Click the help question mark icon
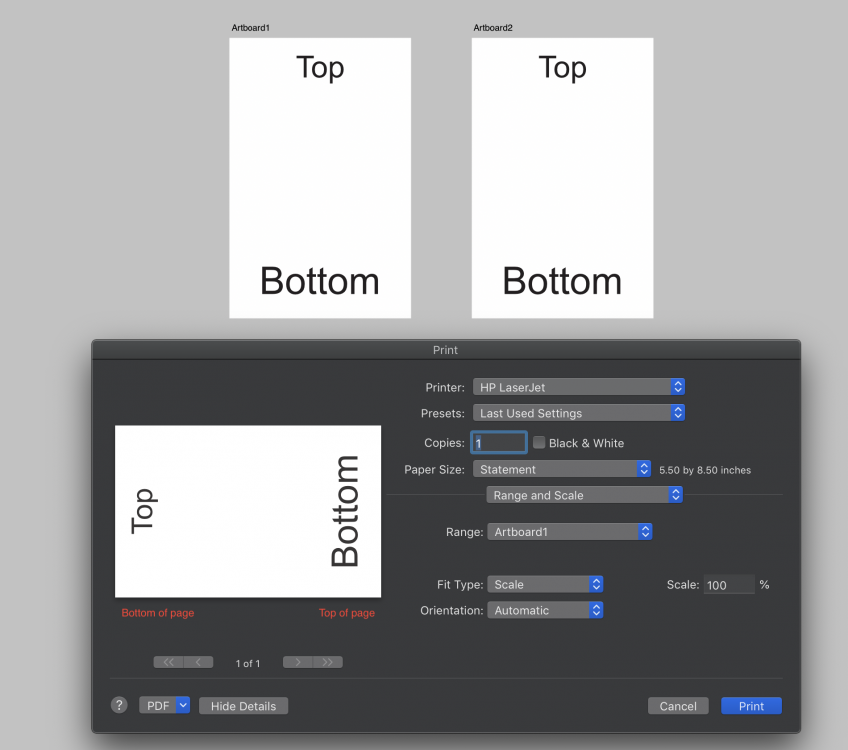Screen dimensions: 848x750 119,705
